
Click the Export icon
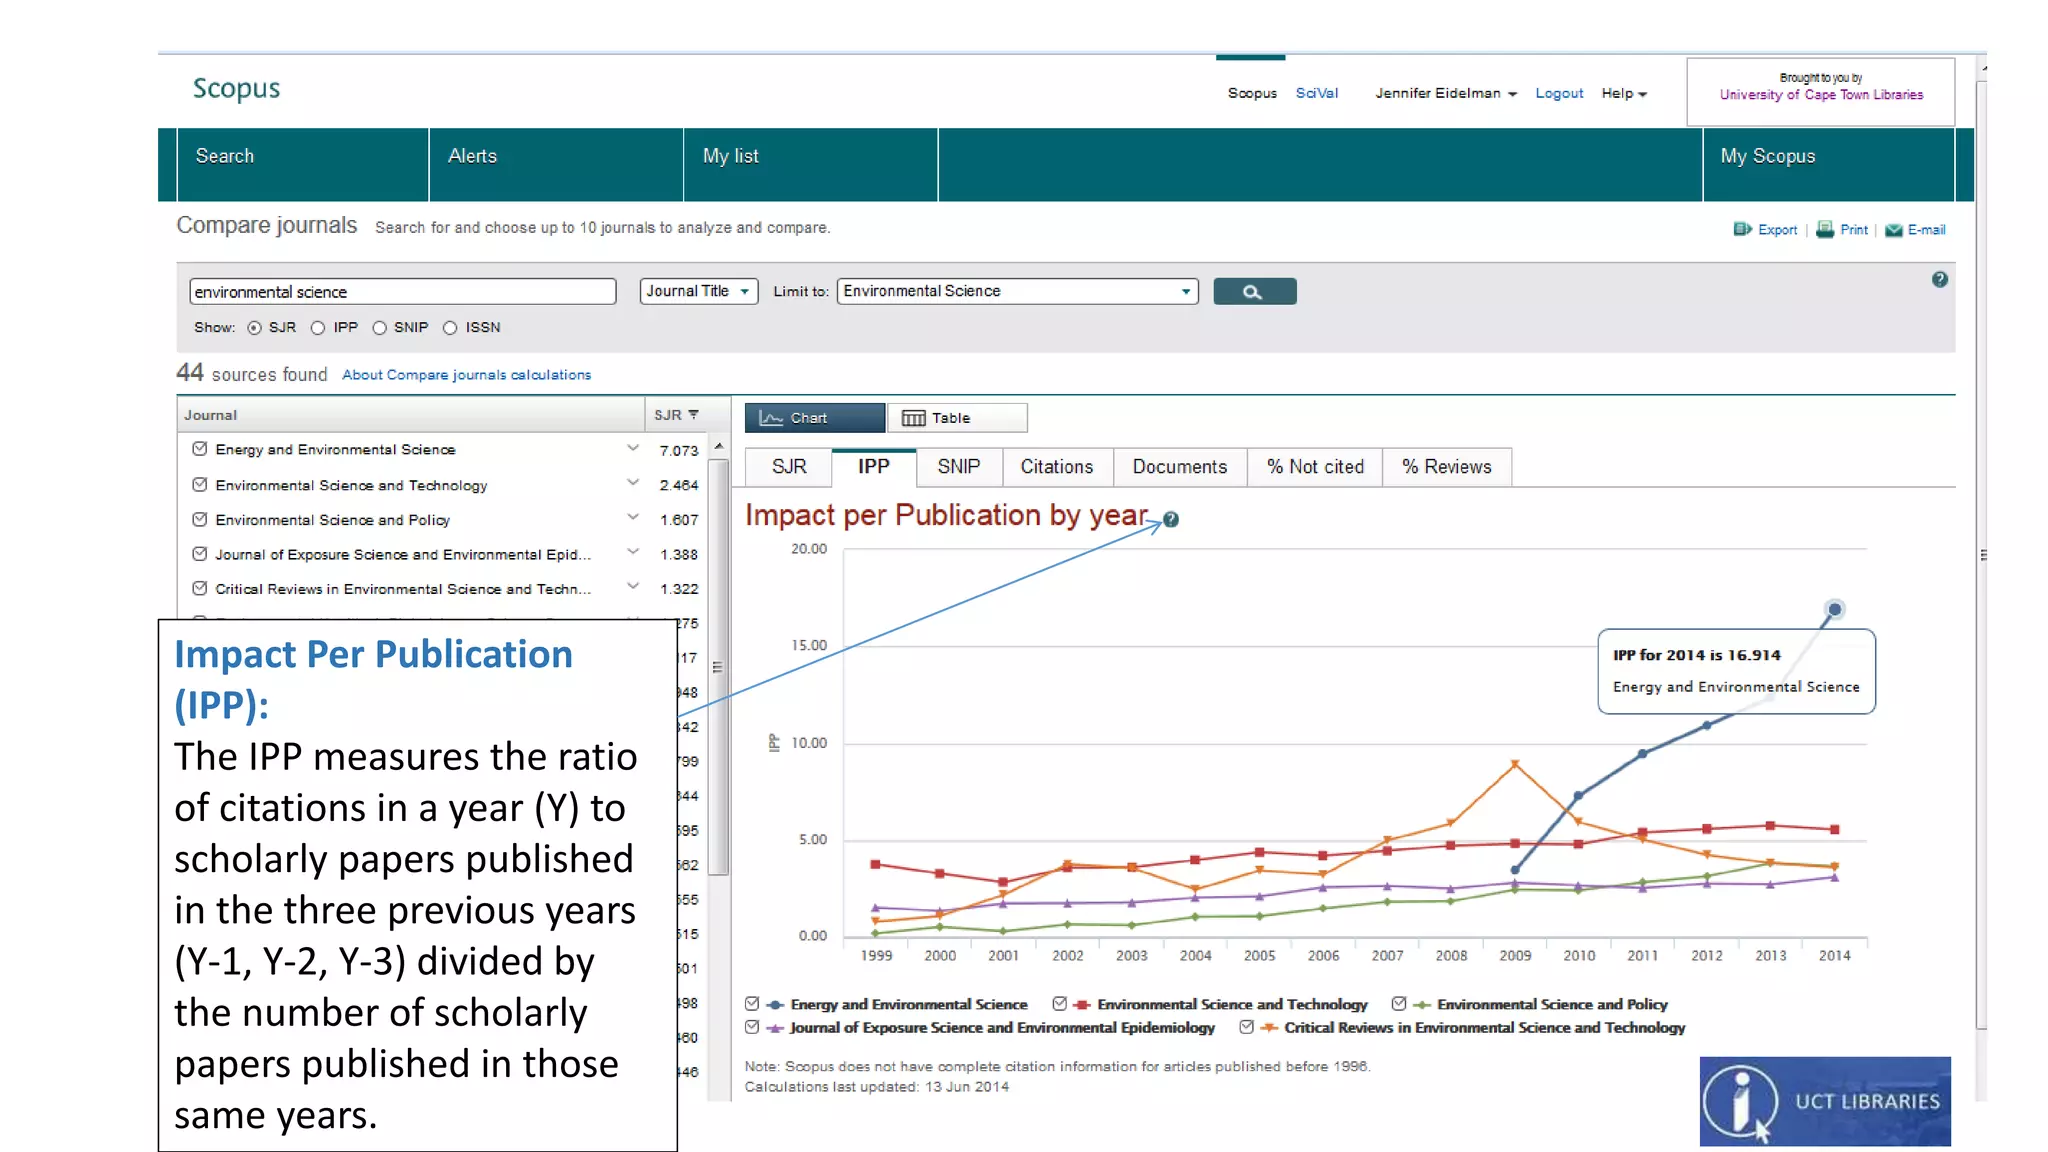click(1742, 229)
